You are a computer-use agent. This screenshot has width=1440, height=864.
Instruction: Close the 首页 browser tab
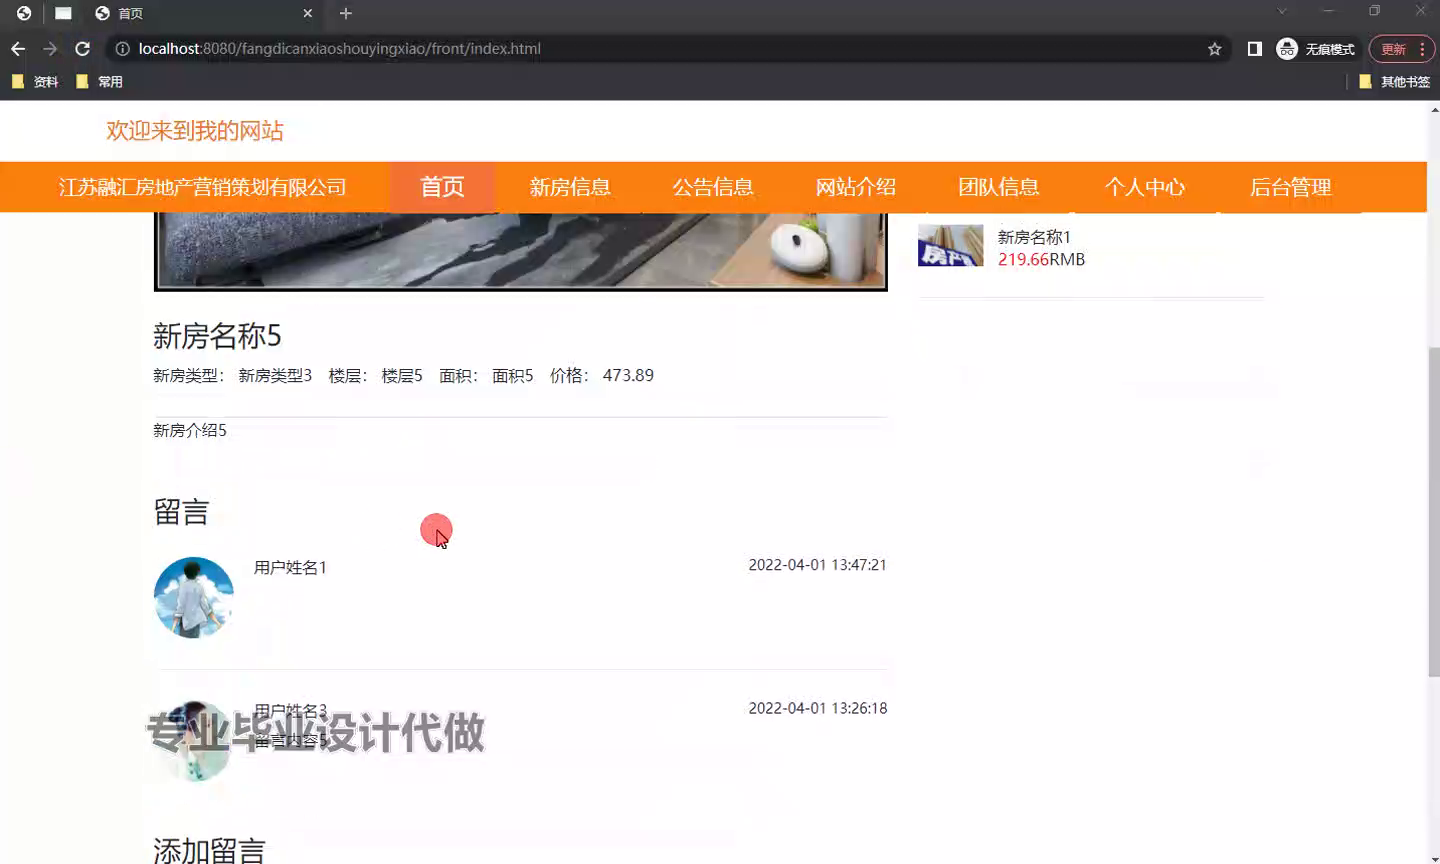(x=308, y=14)
